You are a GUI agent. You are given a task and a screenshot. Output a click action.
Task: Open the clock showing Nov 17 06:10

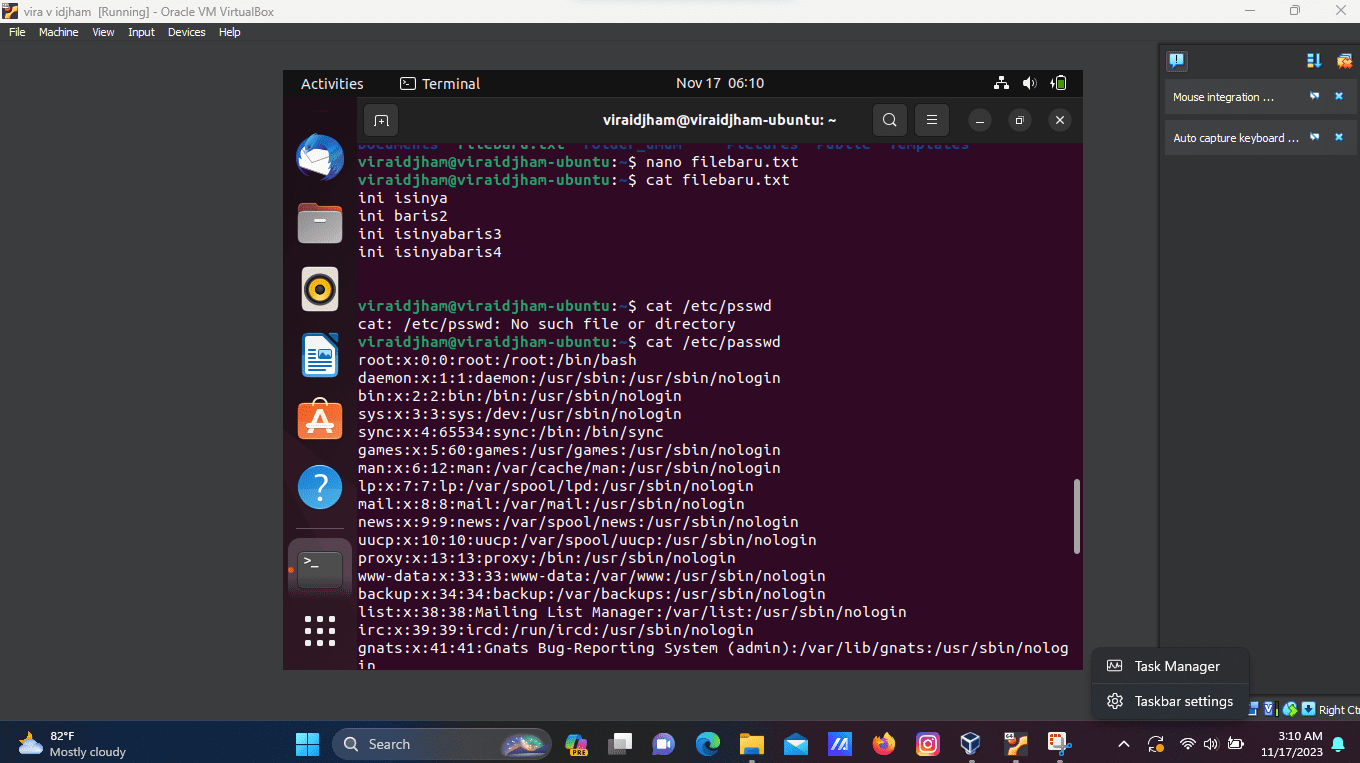pos(720,84)
